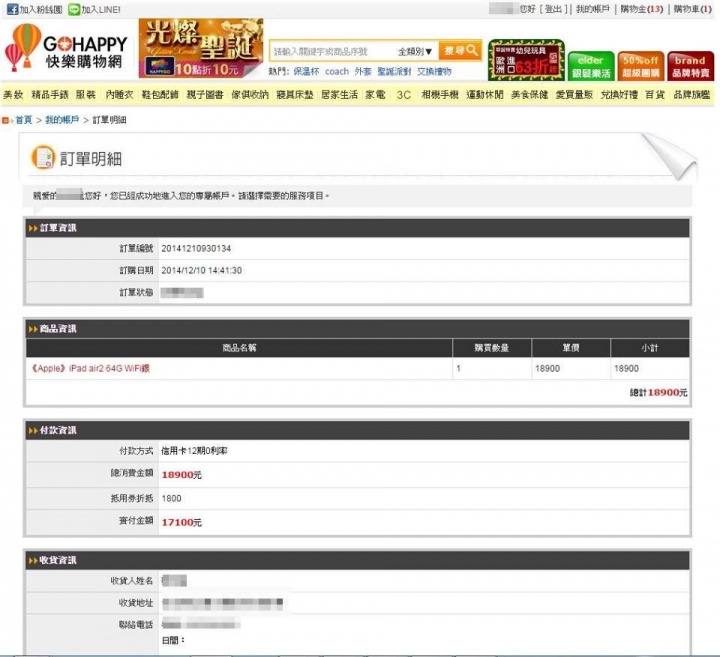Open 購物金(13) link
This screenshot has width=720, height=657.
(641, 9)
